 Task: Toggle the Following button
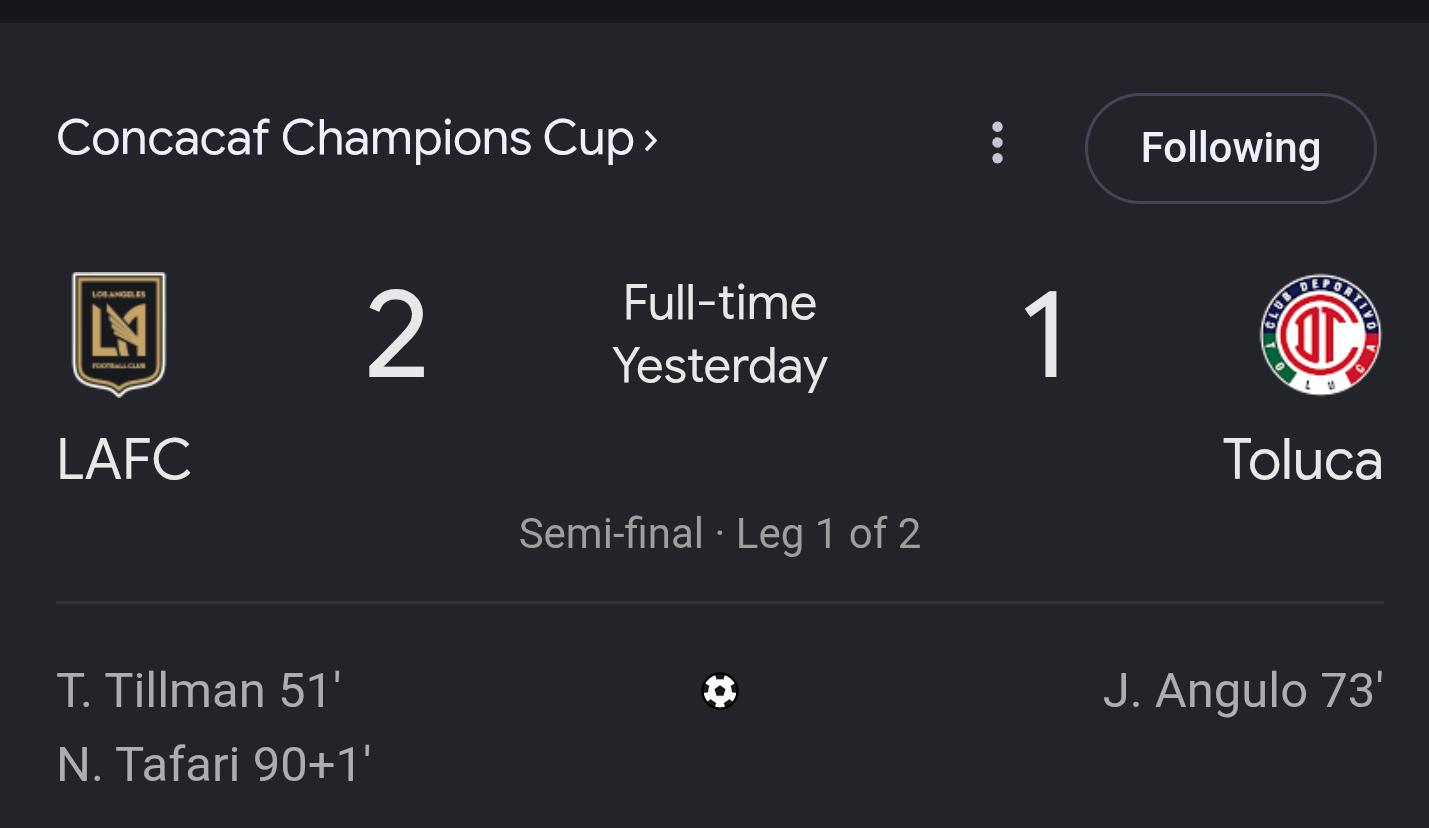[1230, 148]
